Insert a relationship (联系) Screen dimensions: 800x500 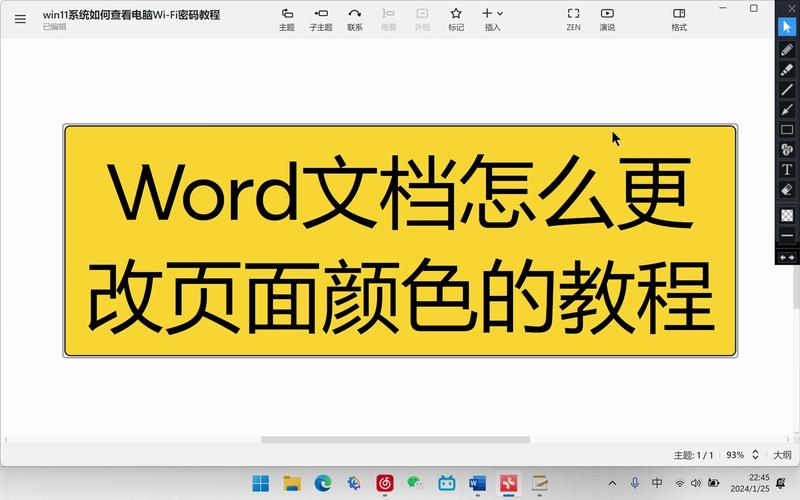point(355,19)
